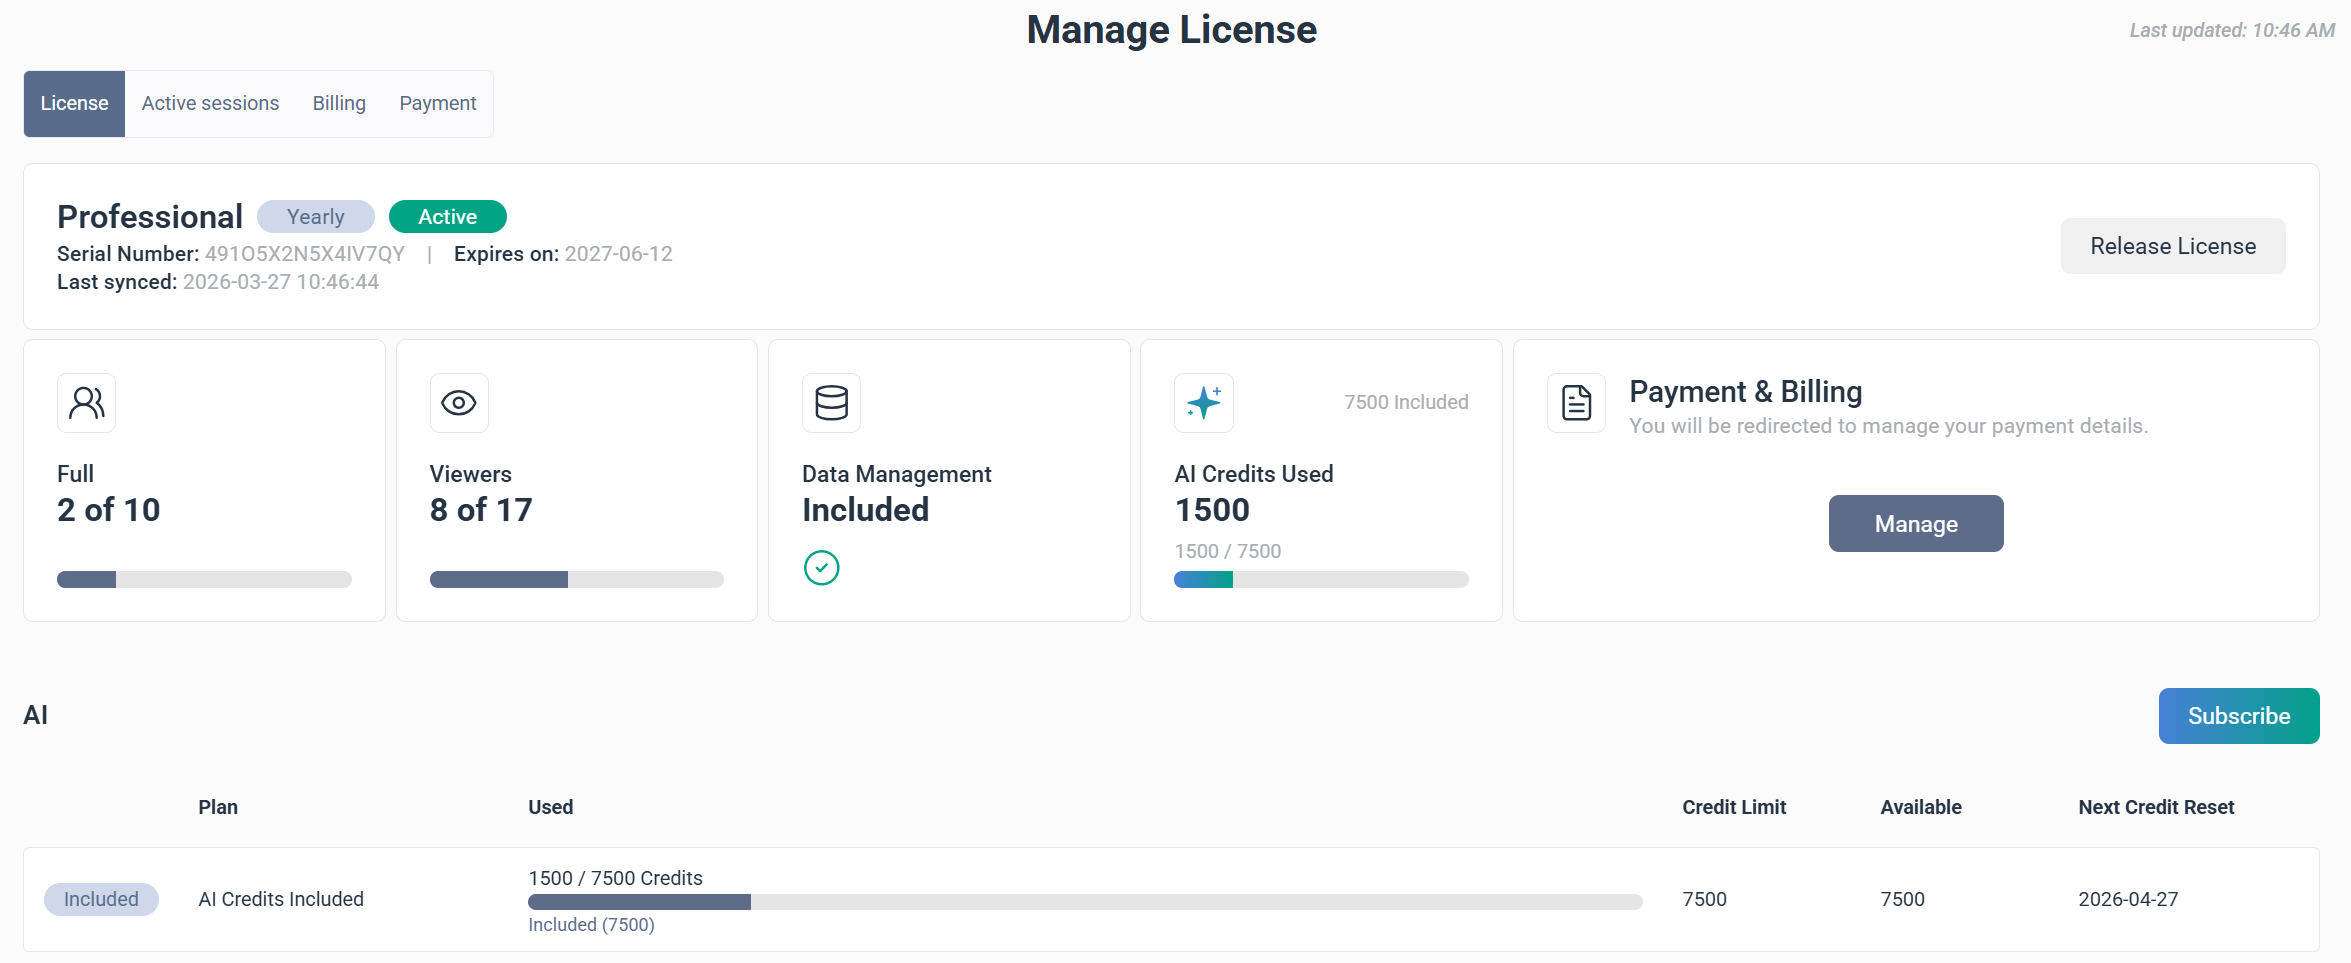The height and width of the screenshot is (963, 2351).
Task: Click the Payment & Billing document icon
Action: pyautogui.click(x=1575, y=403)
